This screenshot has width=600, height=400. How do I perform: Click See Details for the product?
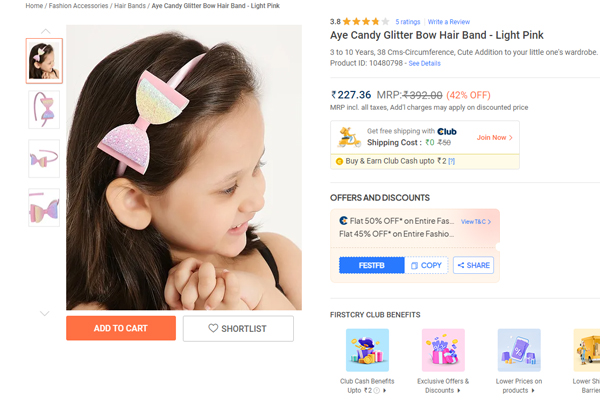coord(424,63)
